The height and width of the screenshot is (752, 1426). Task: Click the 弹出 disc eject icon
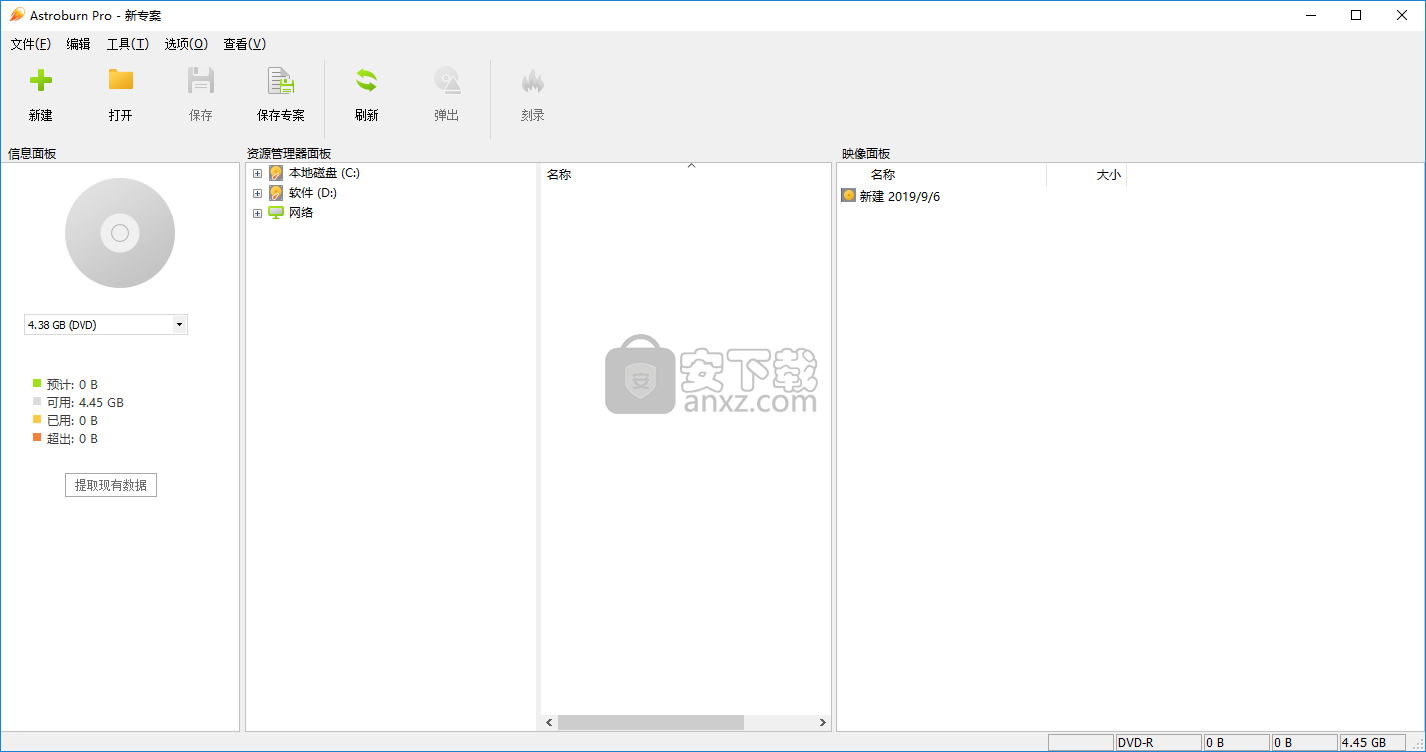[447, 81]
